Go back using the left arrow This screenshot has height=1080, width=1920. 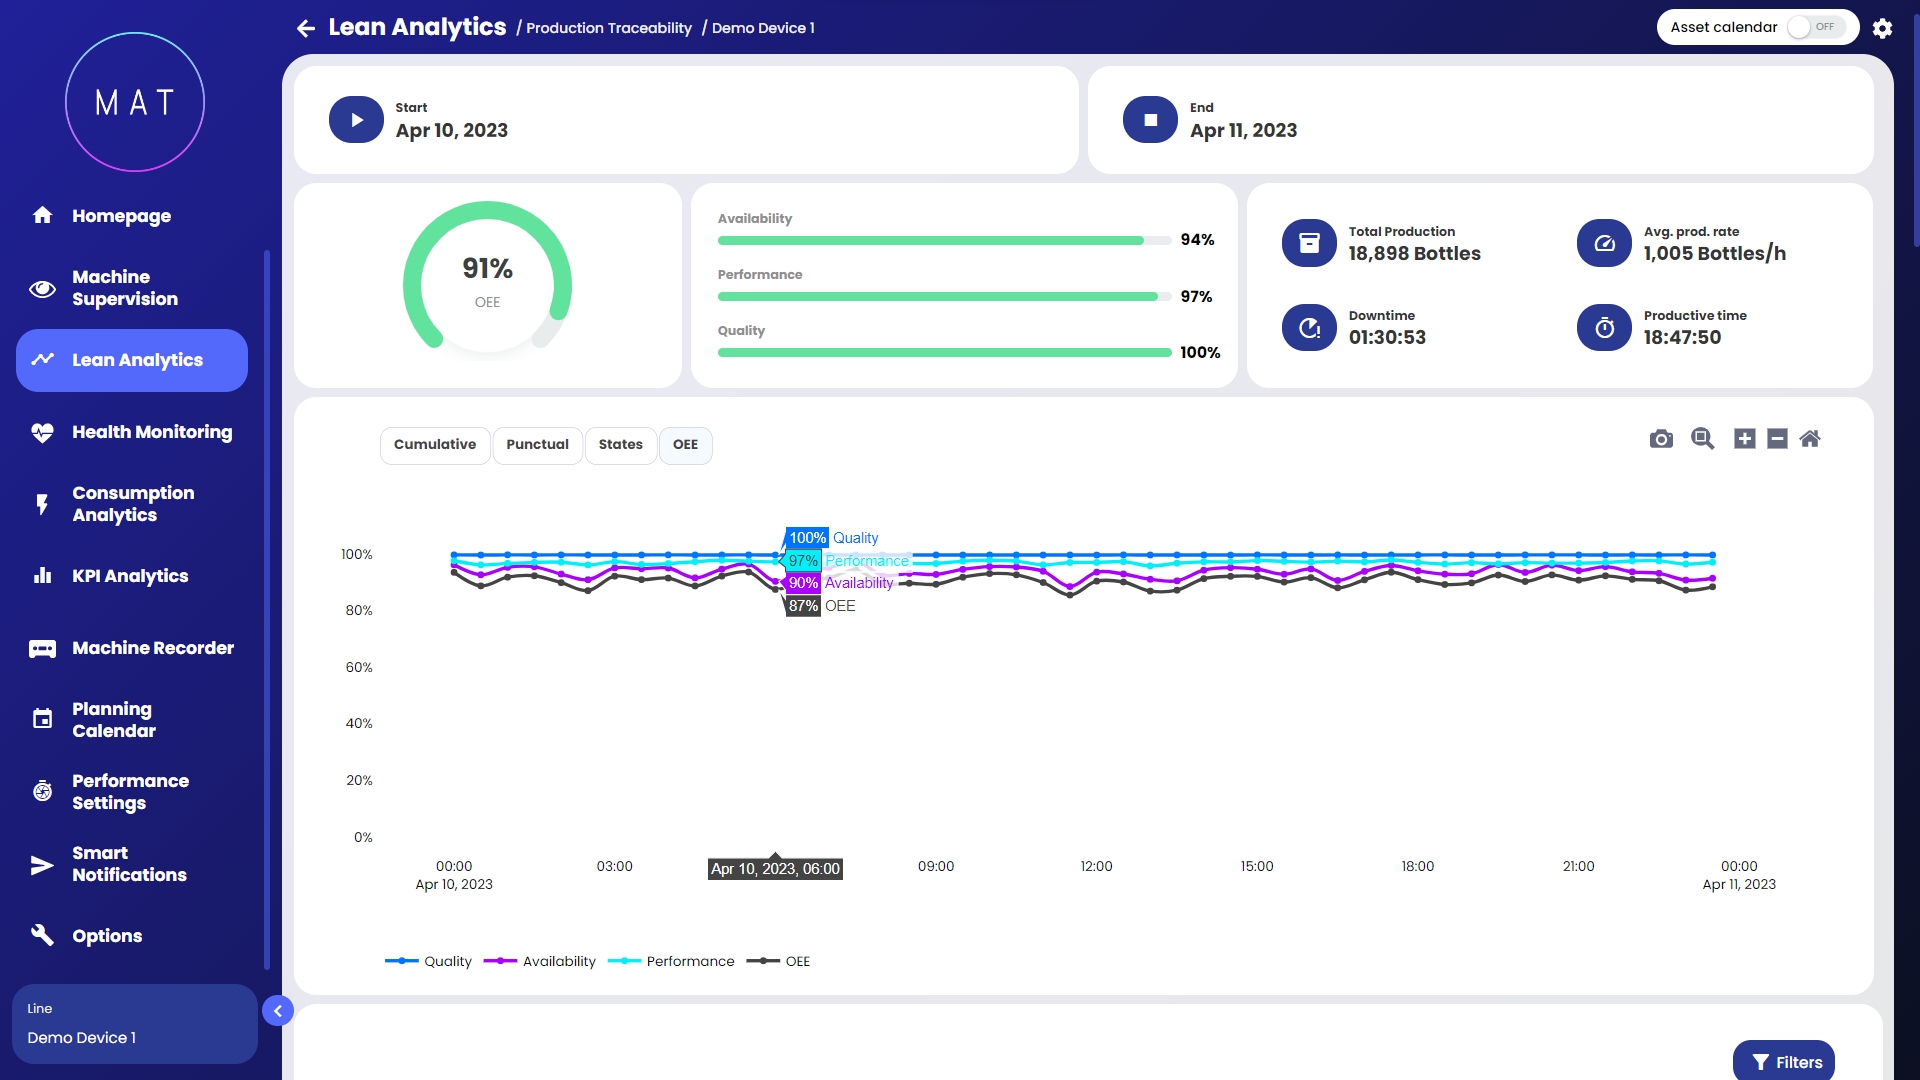306,28
